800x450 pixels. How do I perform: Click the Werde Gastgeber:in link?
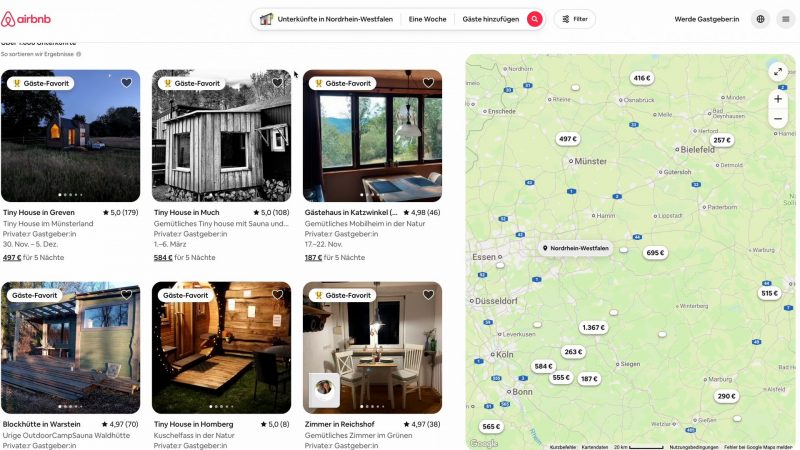coord(707,19)
